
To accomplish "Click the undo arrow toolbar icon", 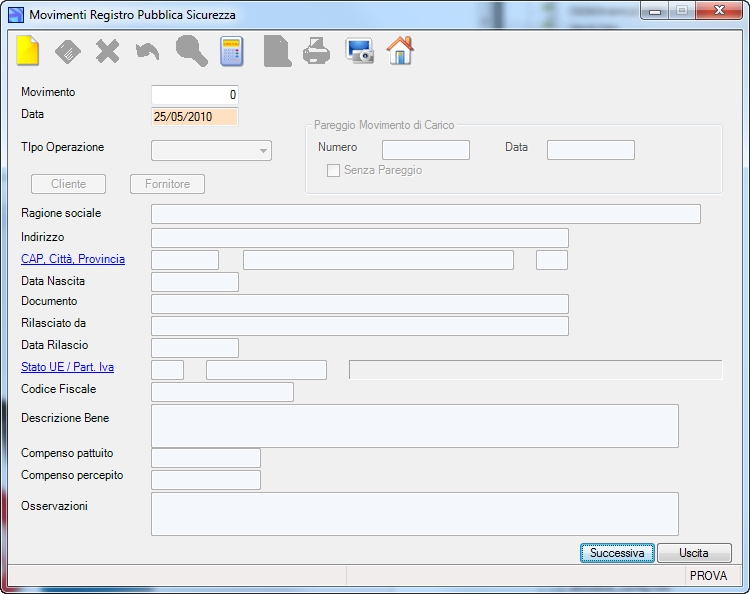I will [147, 51].
